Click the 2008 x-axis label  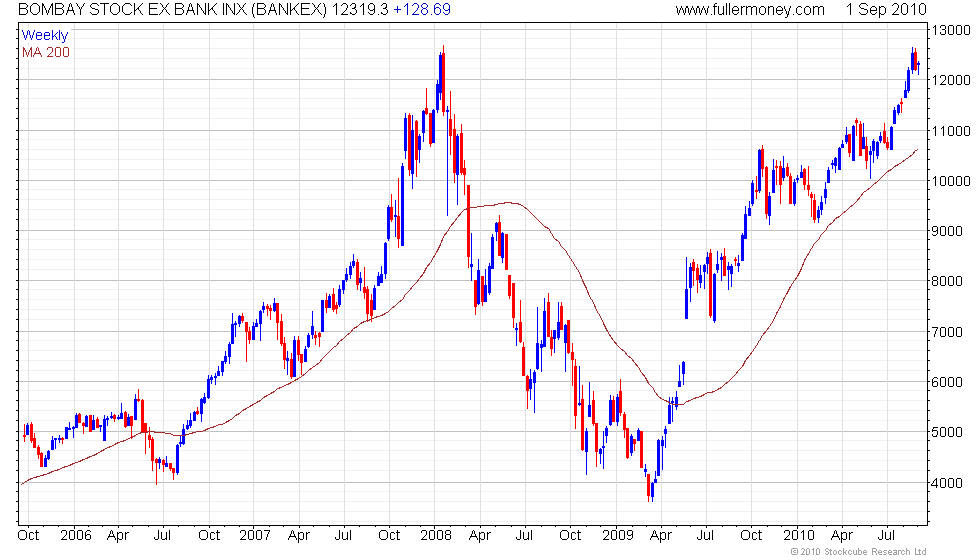pos(436,536)
